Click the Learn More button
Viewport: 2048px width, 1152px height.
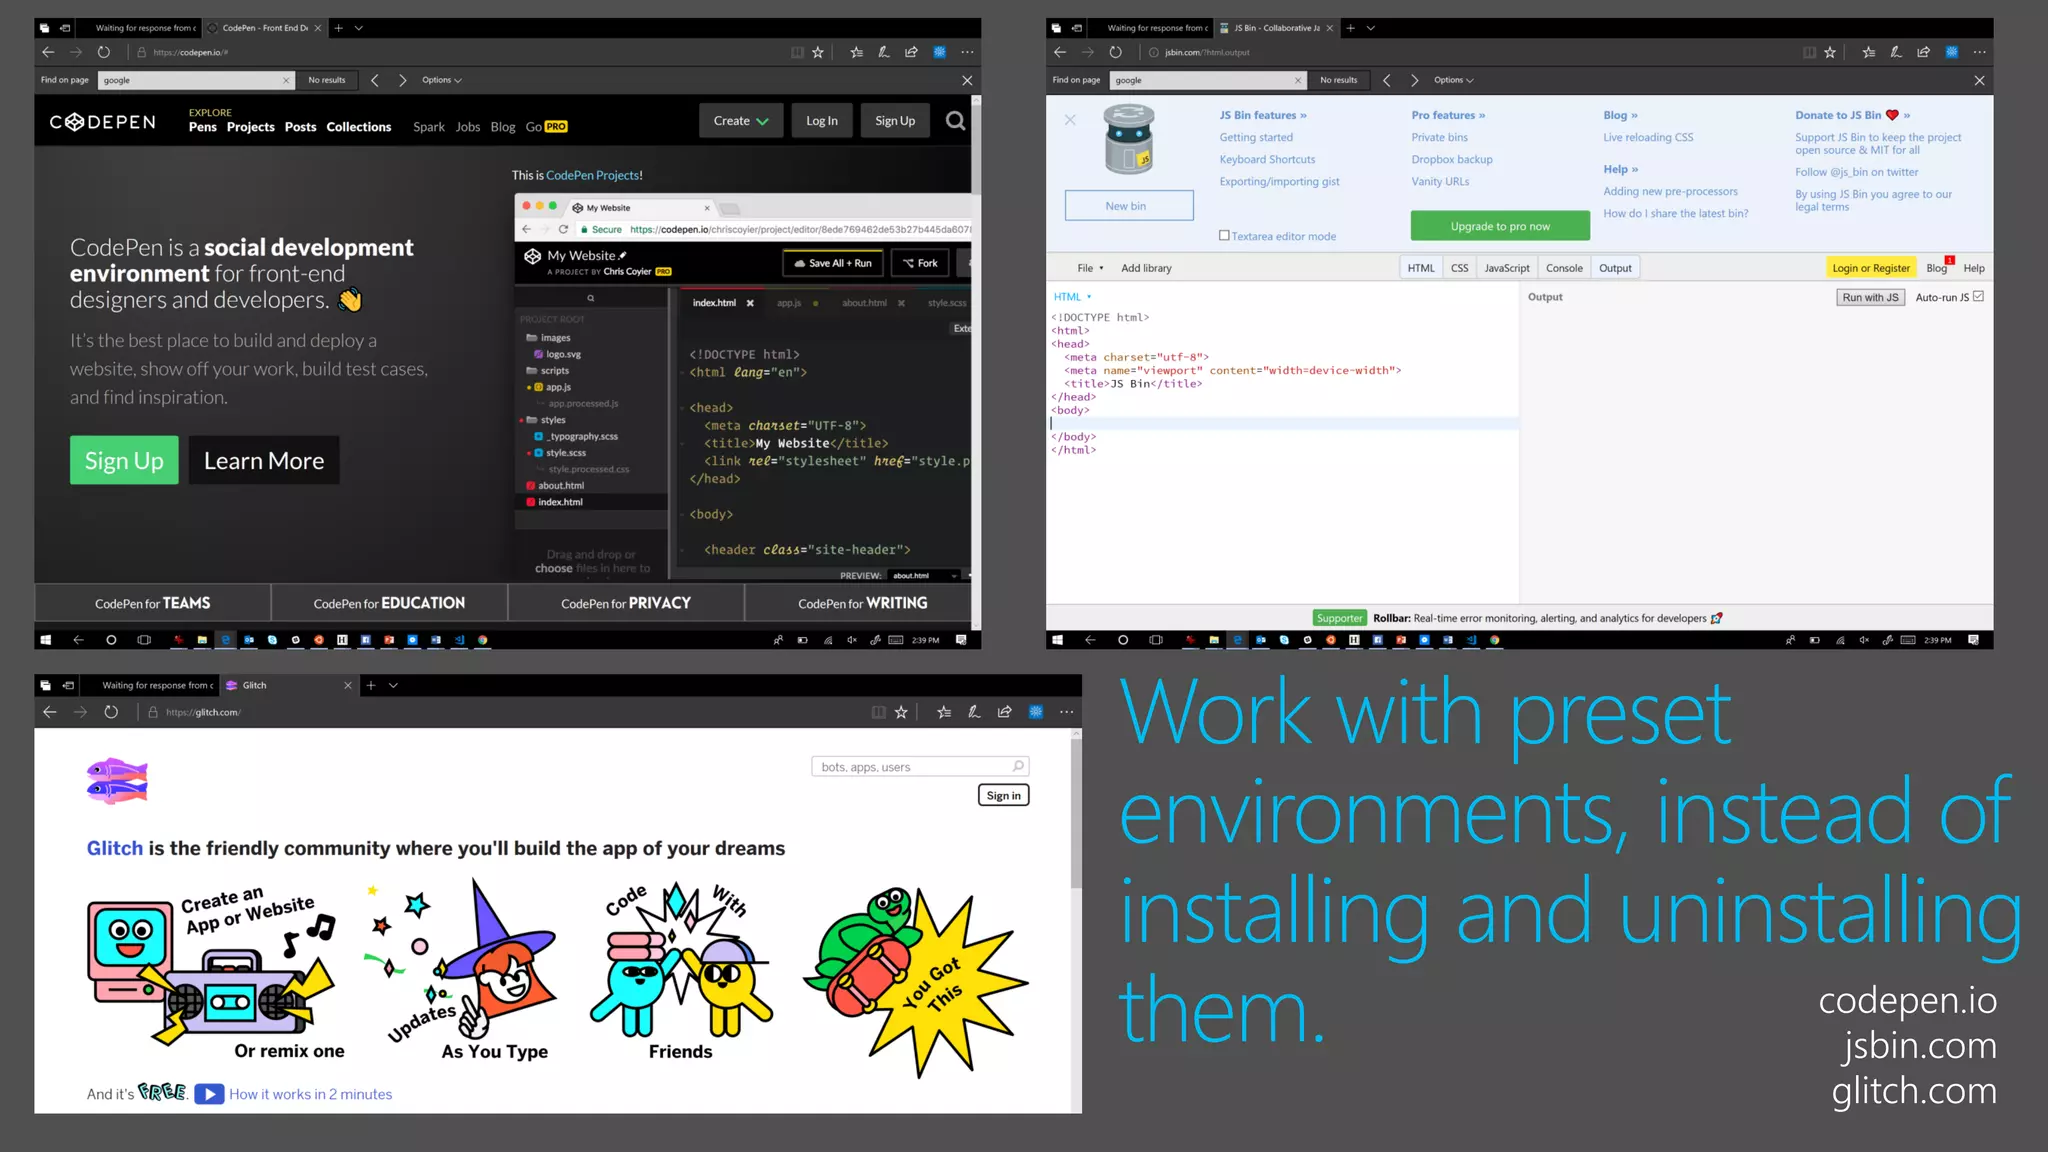(264, 460)
